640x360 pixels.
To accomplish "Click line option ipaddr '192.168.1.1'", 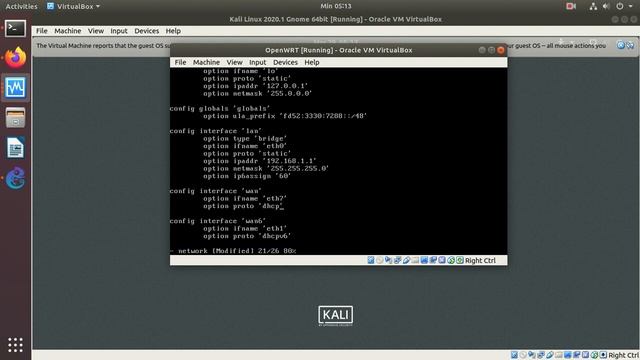I will (260, 161).
